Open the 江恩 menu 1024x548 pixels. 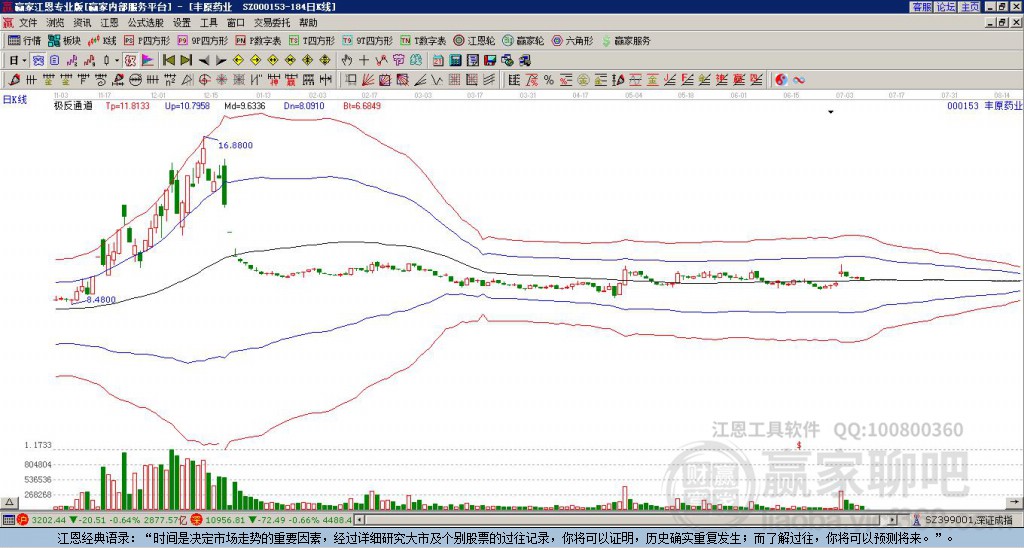tap(109, 23)
